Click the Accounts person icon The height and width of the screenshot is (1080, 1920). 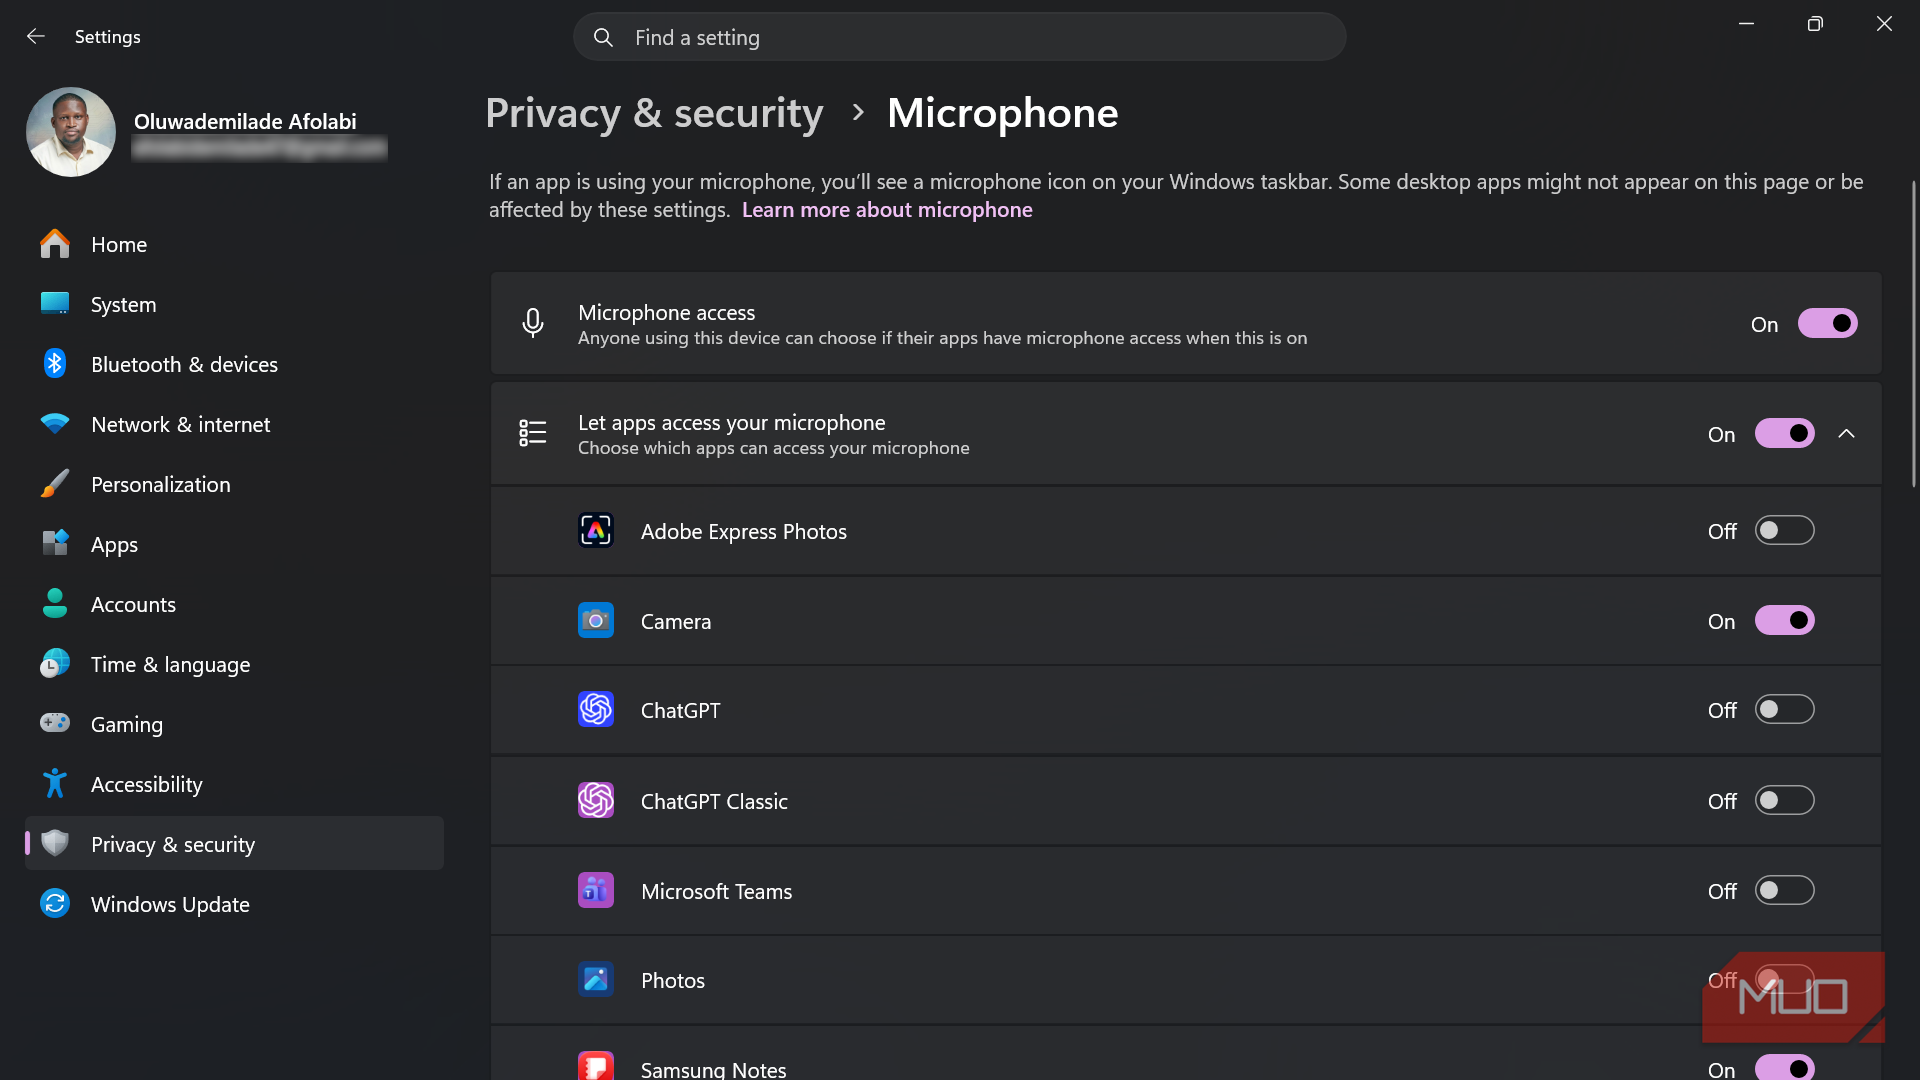click(55, 604)
